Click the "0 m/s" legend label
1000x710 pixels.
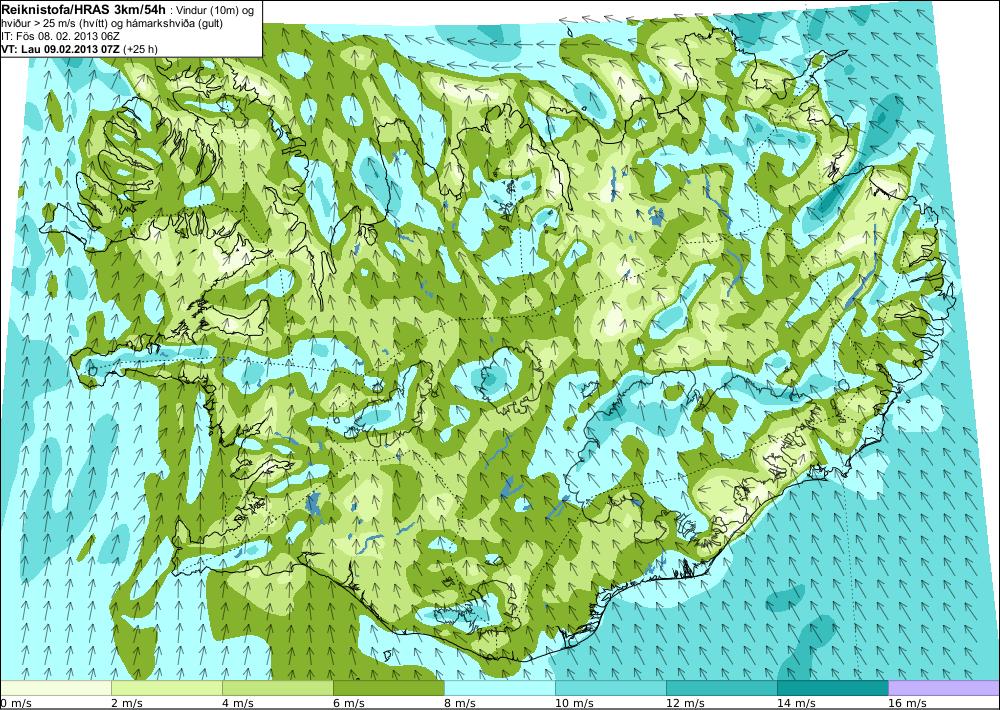[x=16, y=703]
